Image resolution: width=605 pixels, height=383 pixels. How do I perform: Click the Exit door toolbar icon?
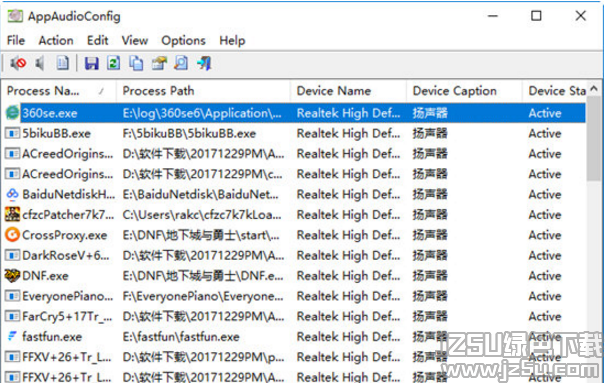204,63
